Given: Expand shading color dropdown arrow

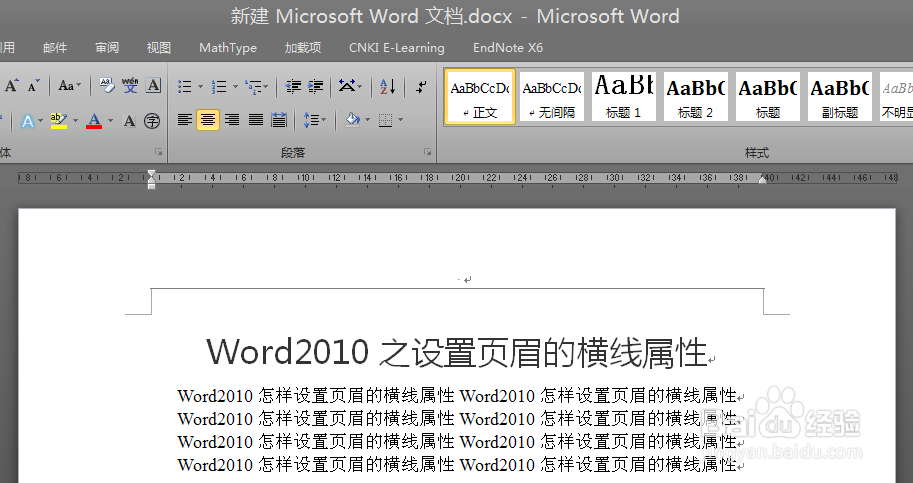Looking at the screenshot, I should coord(367,120).
